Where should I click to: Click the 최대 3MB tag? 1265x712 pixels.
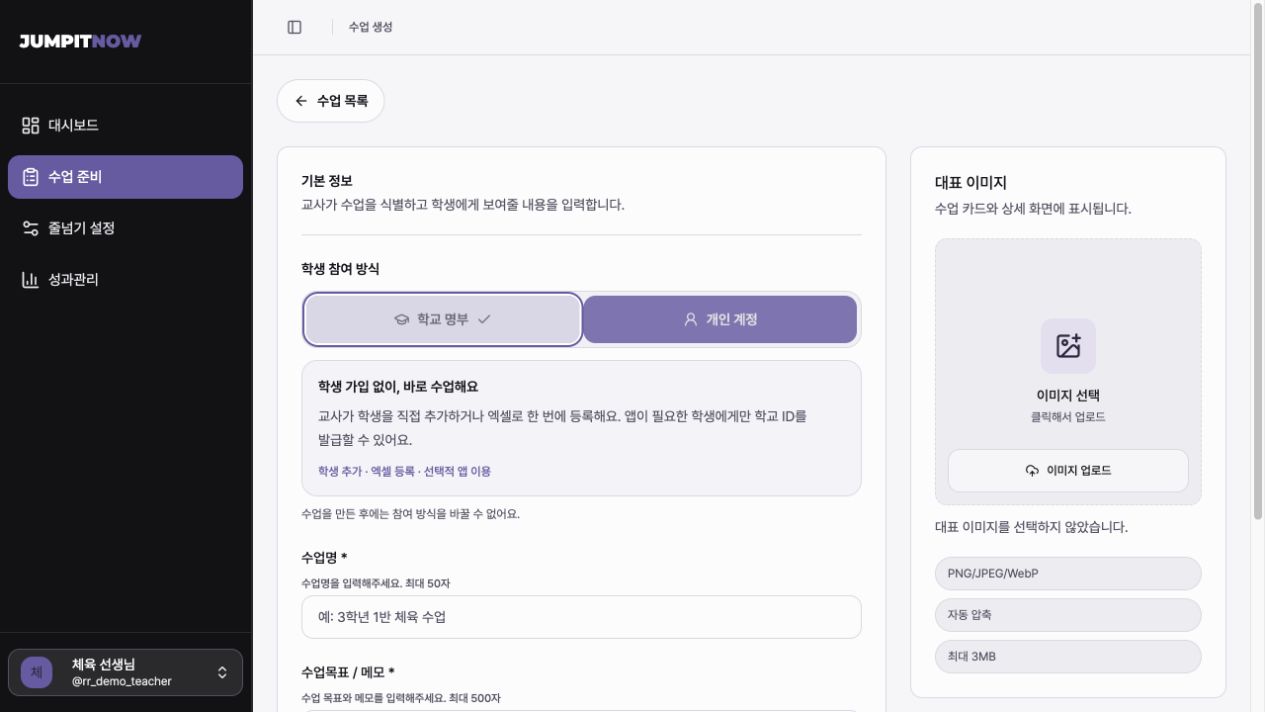(x=1068, y=657)
